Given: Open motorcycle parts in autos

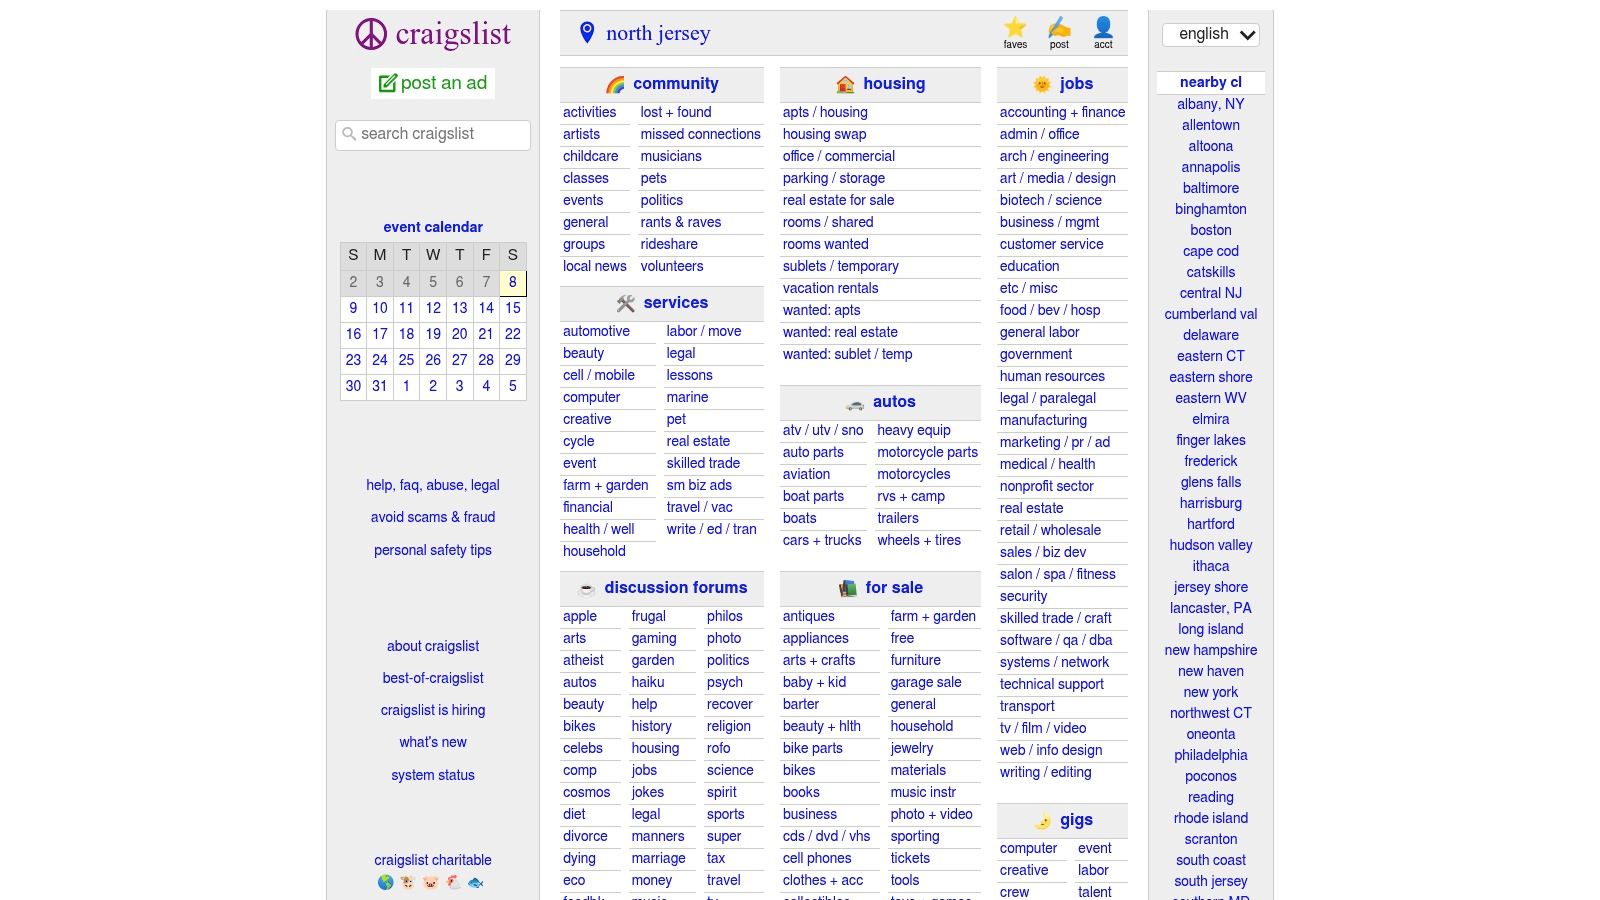Looking at the screenshot, I should coord(927,453).
